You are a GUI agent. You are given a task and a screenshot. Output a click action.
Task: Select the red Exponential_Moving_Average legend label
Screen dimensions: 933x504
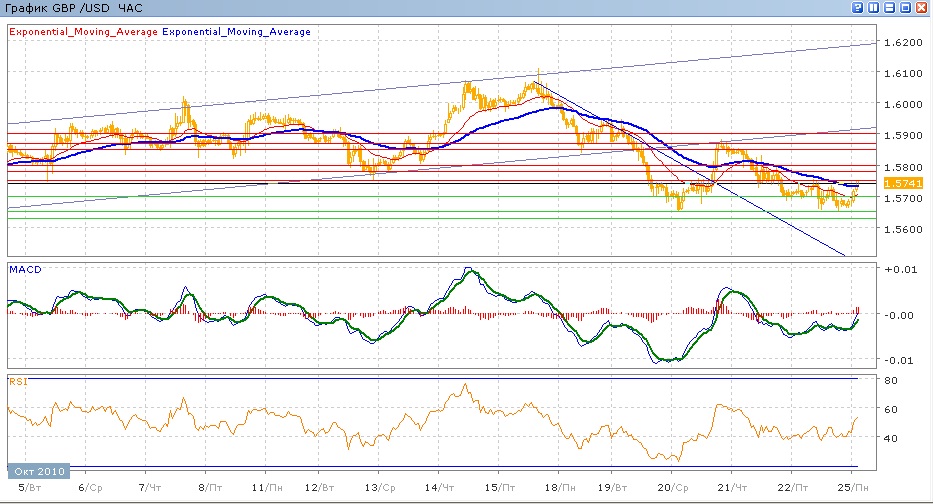[83, 32]
